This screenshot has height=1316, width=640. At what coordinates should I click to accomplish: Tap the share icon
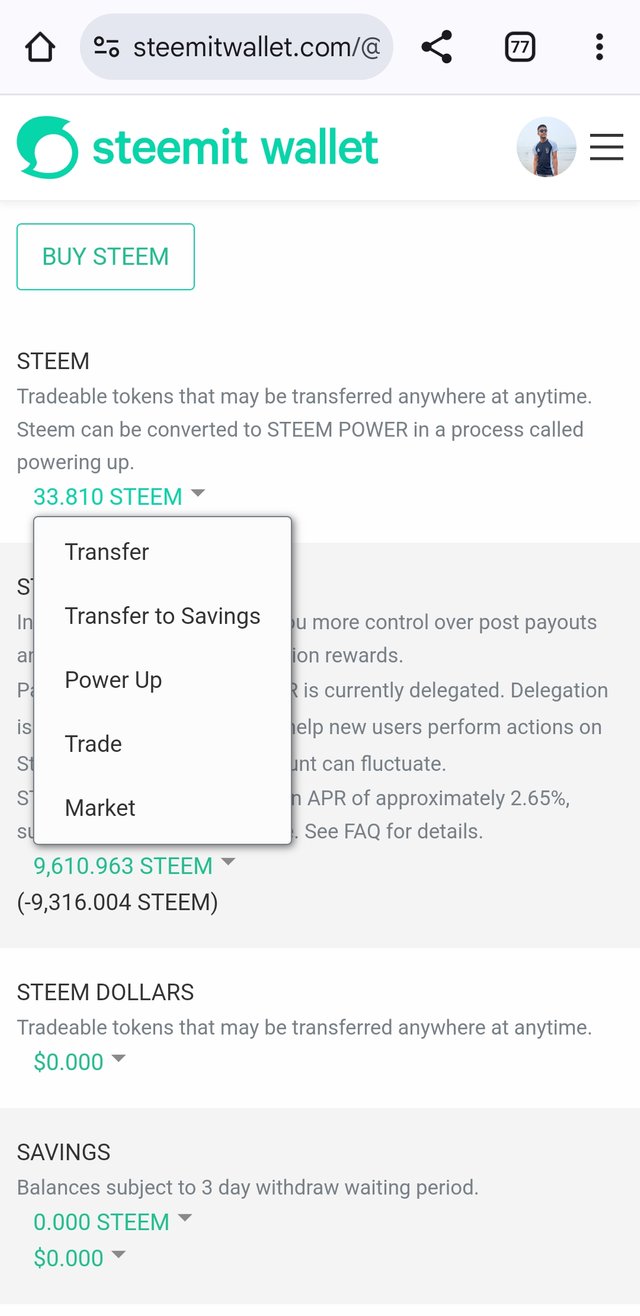coord(436,47)
